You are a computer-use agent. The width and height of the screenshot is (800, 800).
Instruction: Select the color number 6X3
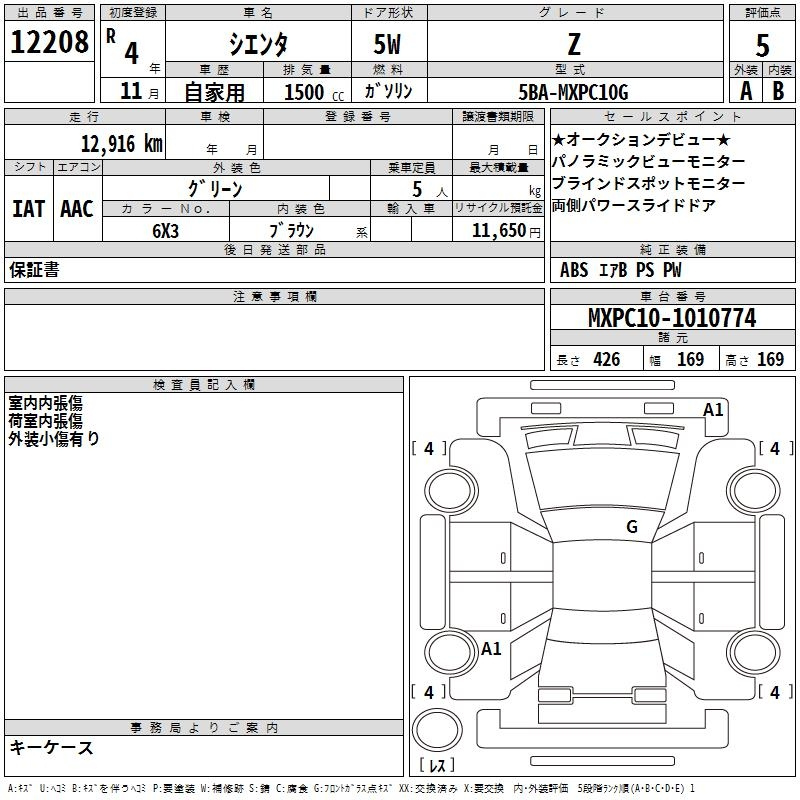pos(165,230)
